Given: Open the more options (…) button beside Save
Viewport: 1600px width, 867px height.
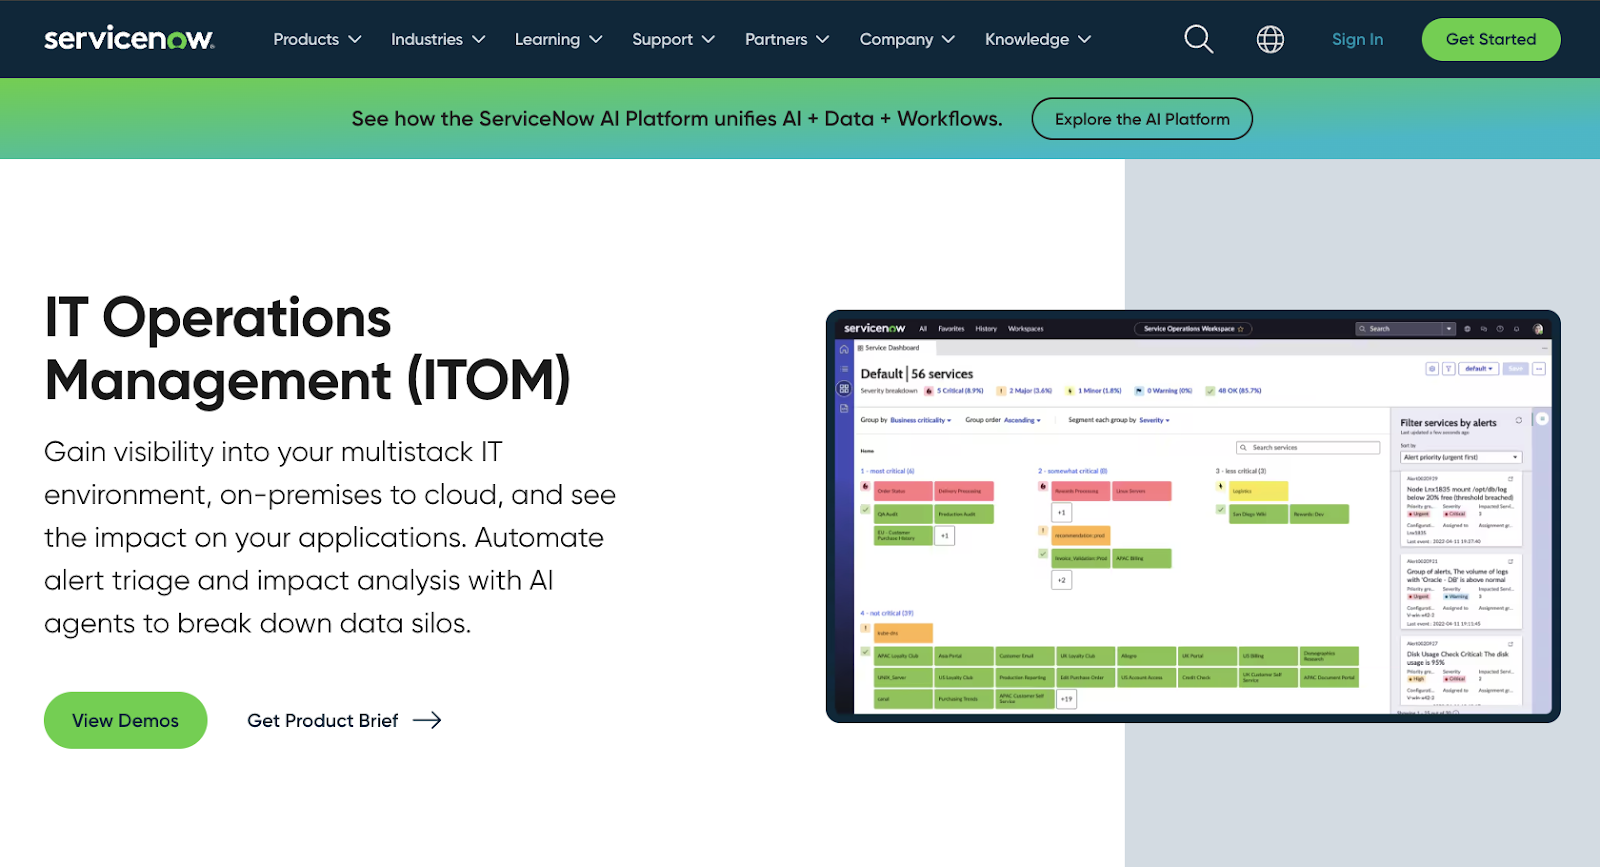Looking at the screenshot, I should click(x=1539, y=369).
